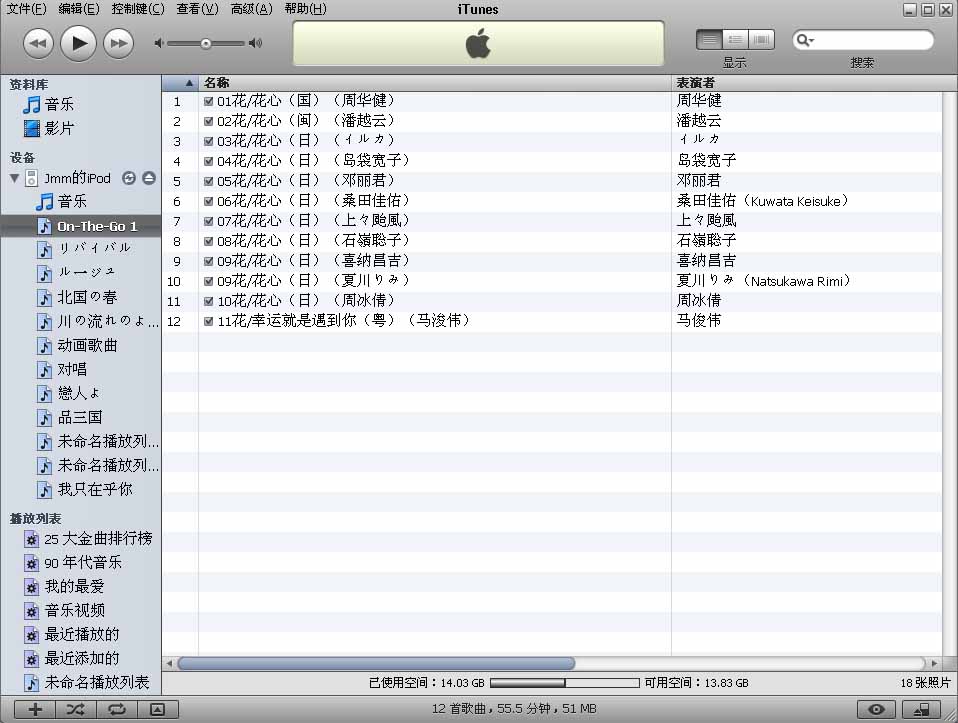Viewport: 958px width, 723px height.
Task: Select 音乐 under Jmm的iPod
Action: click(x=72, y=202)
